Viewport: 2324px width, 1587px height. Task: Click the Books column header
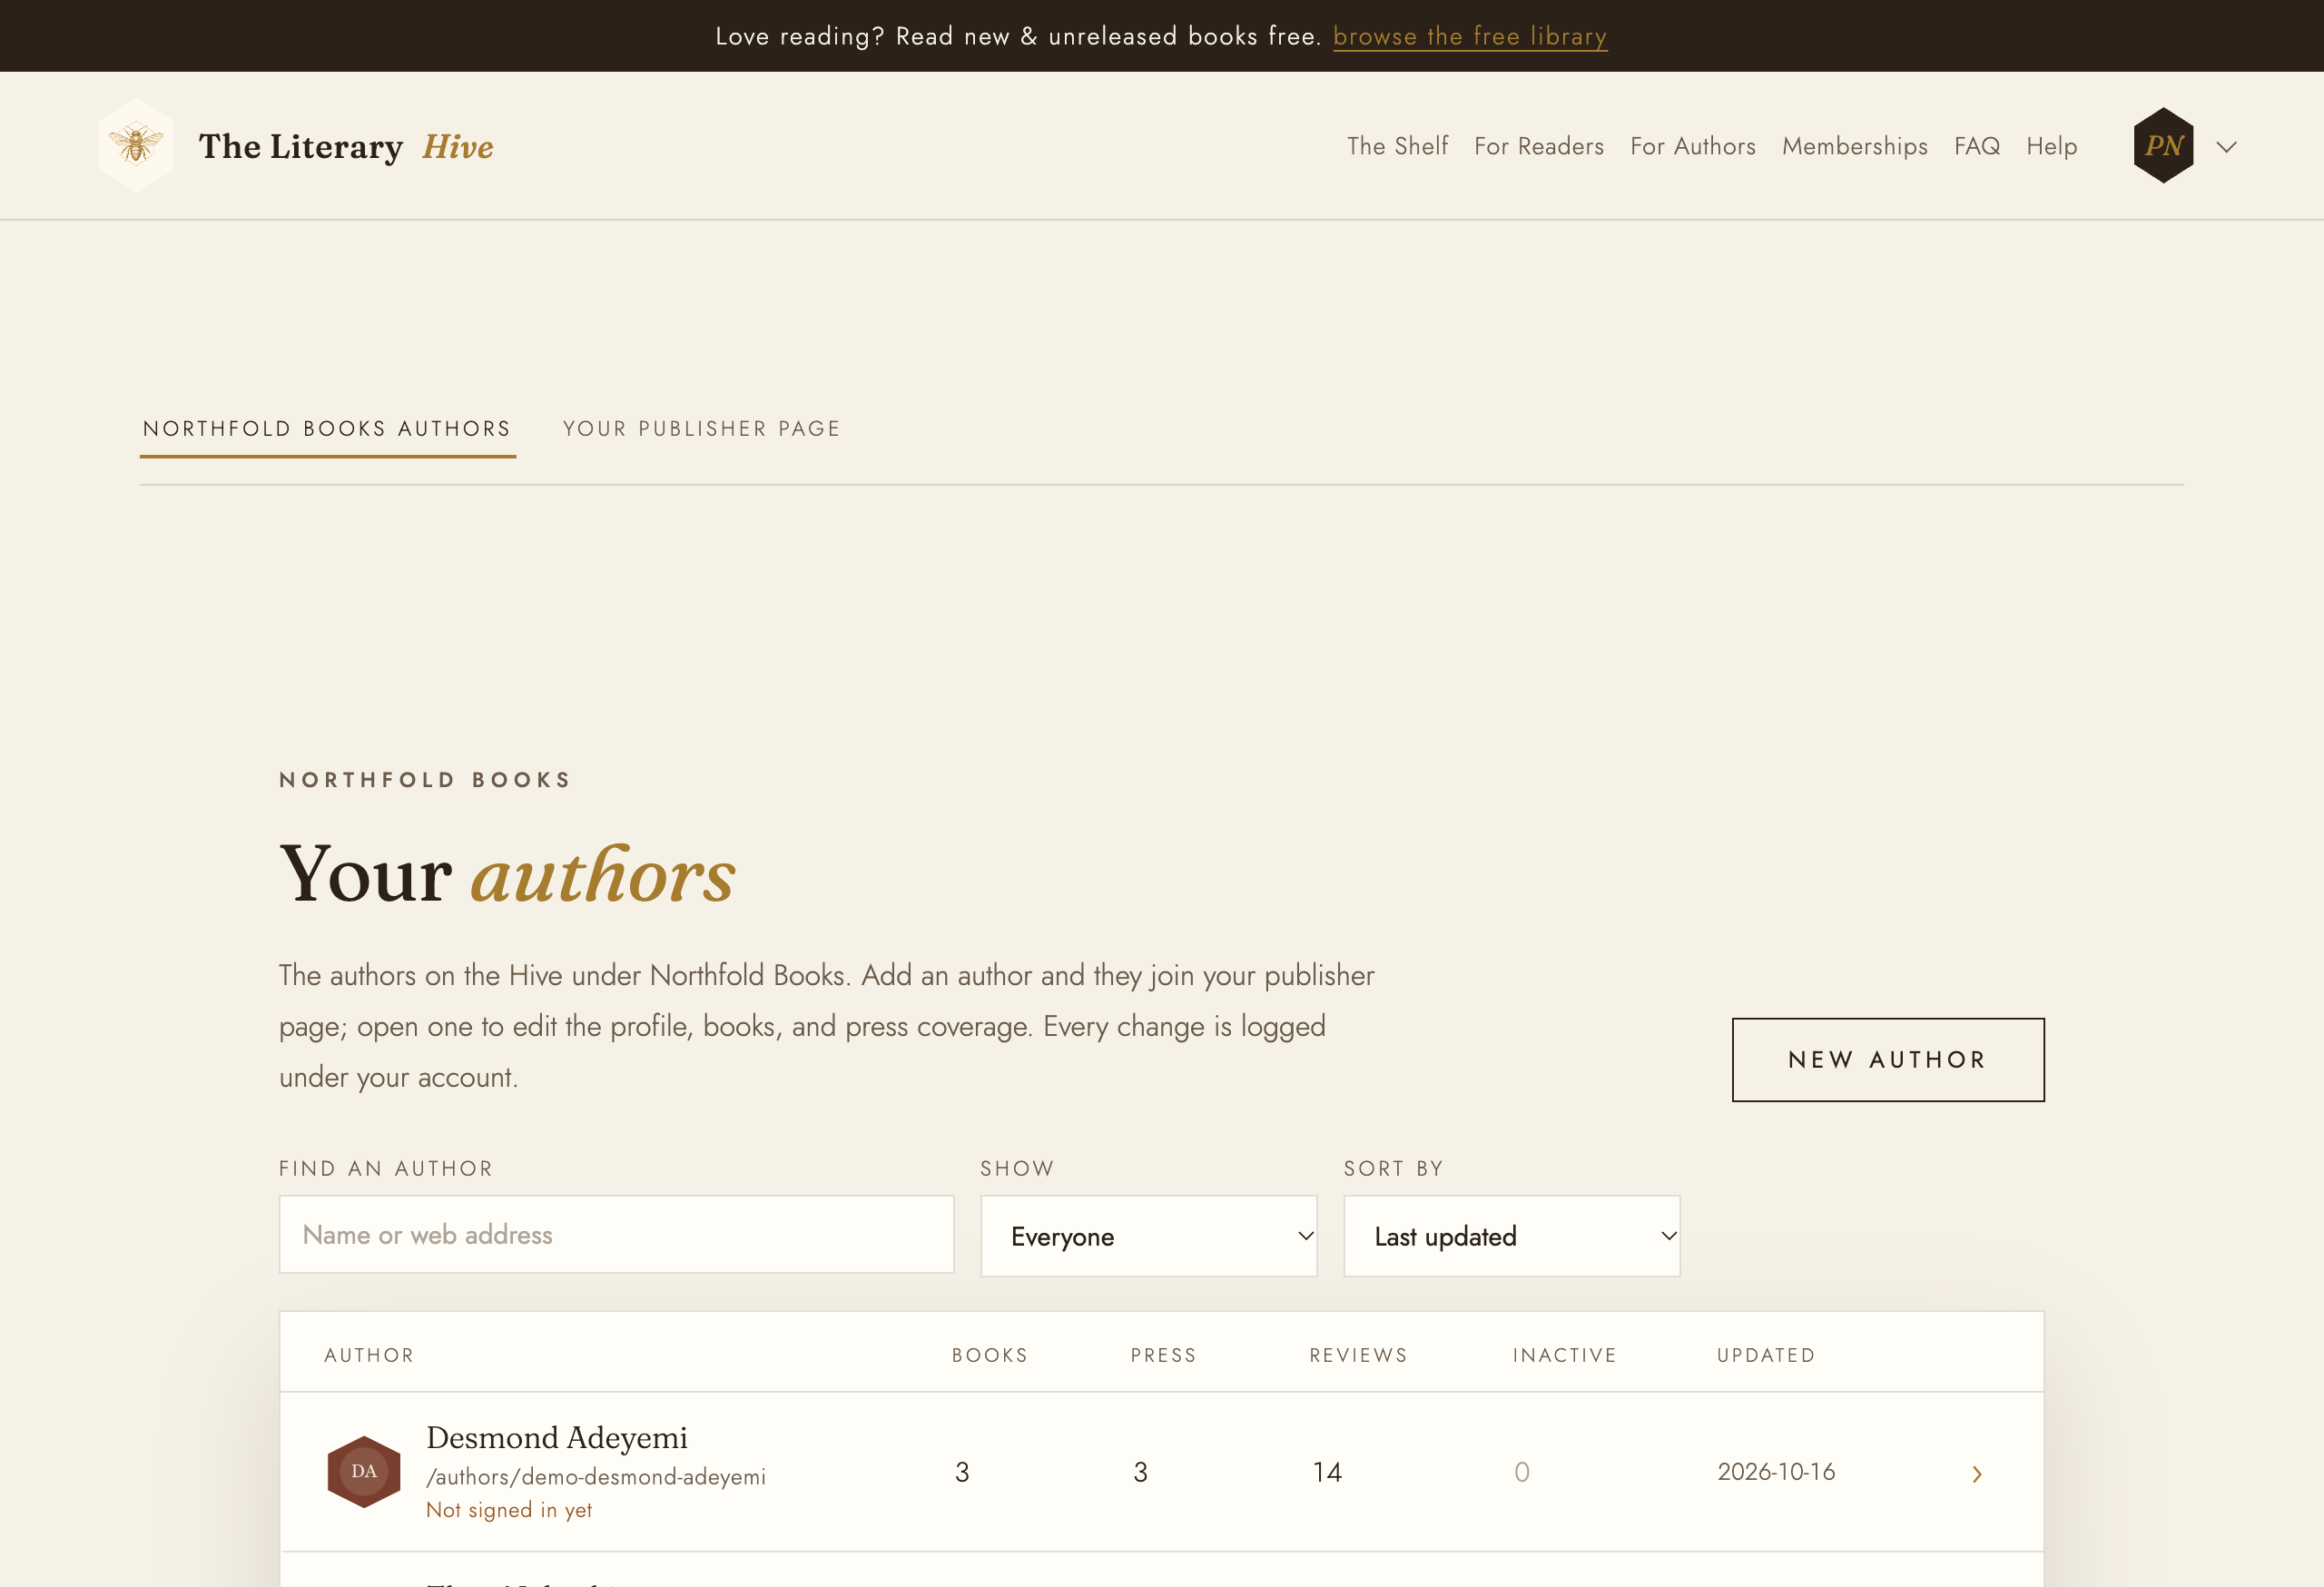(x=989, y=1355)
